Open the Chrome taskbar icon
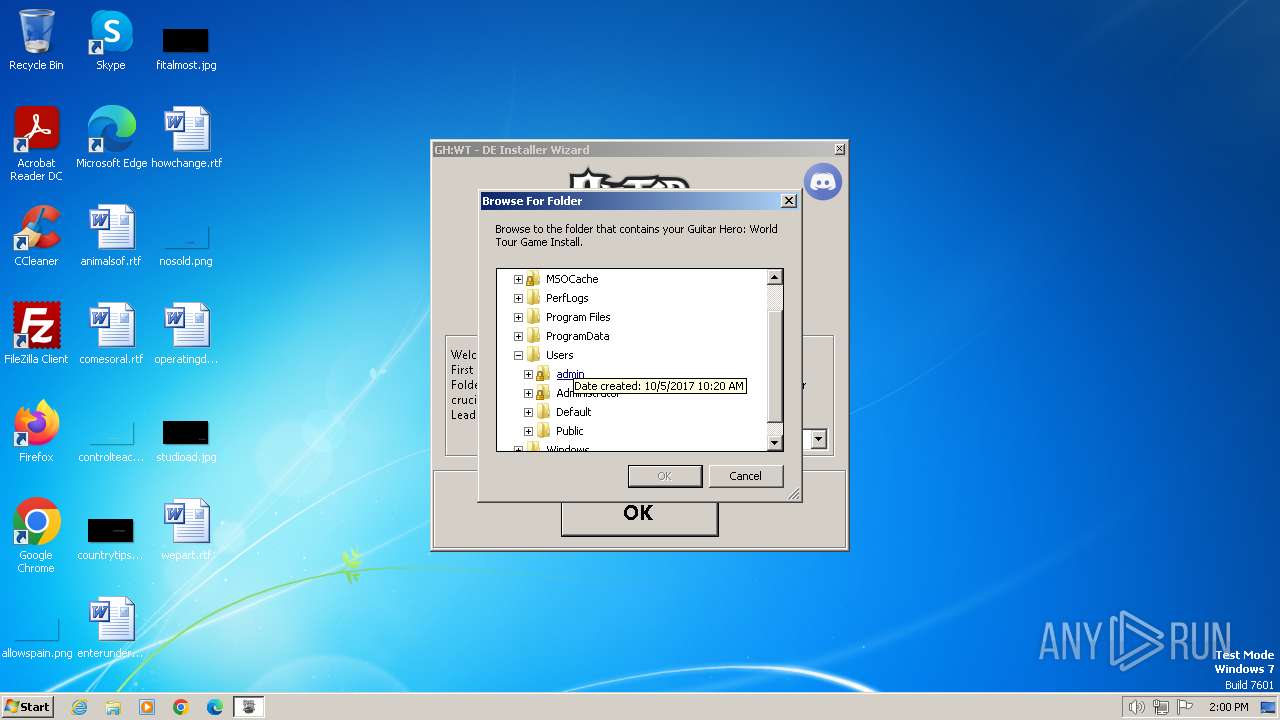The height and width of the screenshot is (720, 1280). [x=181, y=707]
